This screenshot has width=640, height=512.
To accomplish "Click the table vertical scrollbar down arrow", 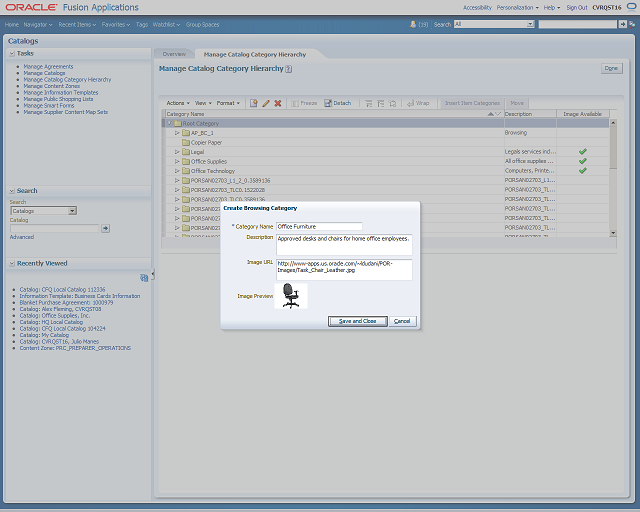I will [613, 233].
